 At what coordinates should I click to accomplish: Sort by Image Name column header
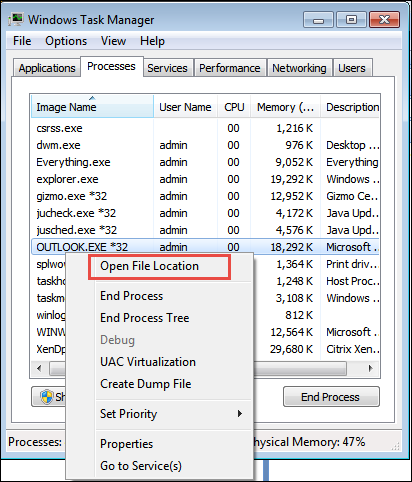pos(92,107)
